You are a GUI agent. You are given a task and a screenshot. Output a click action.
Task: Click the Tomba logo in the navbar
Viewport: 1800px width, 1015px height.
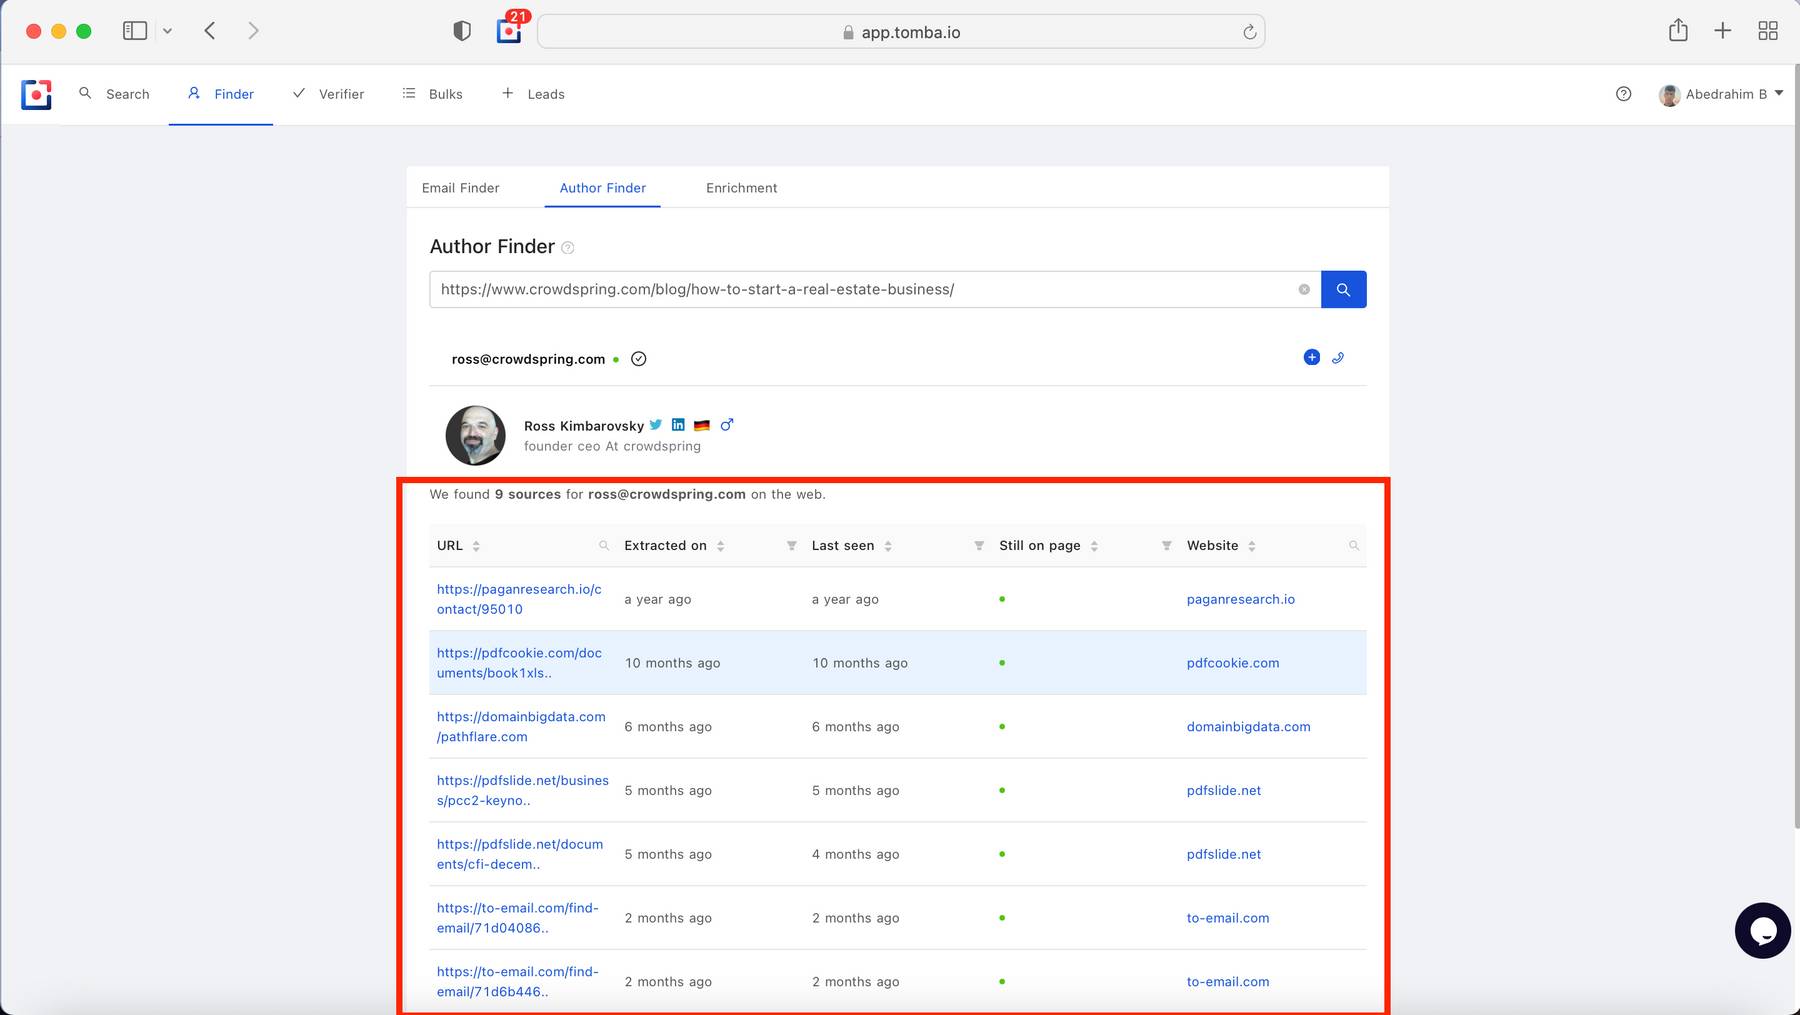pos(36,94)
